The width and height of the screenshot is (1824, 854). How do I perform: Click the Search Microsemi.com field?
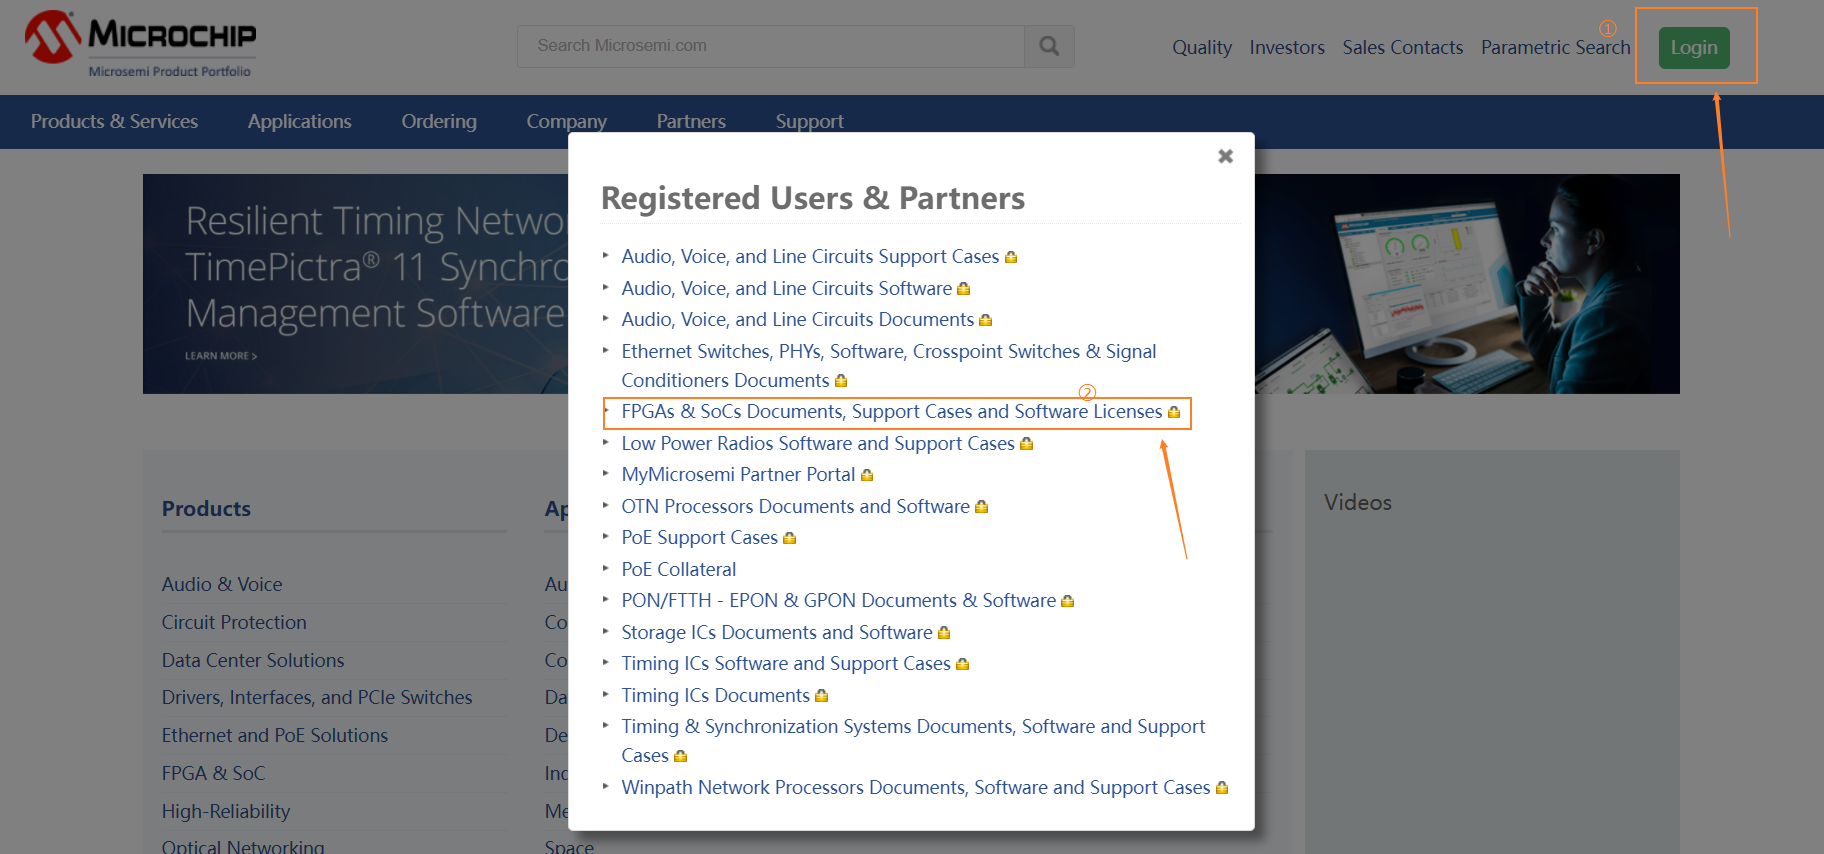(x=771, y=46)
